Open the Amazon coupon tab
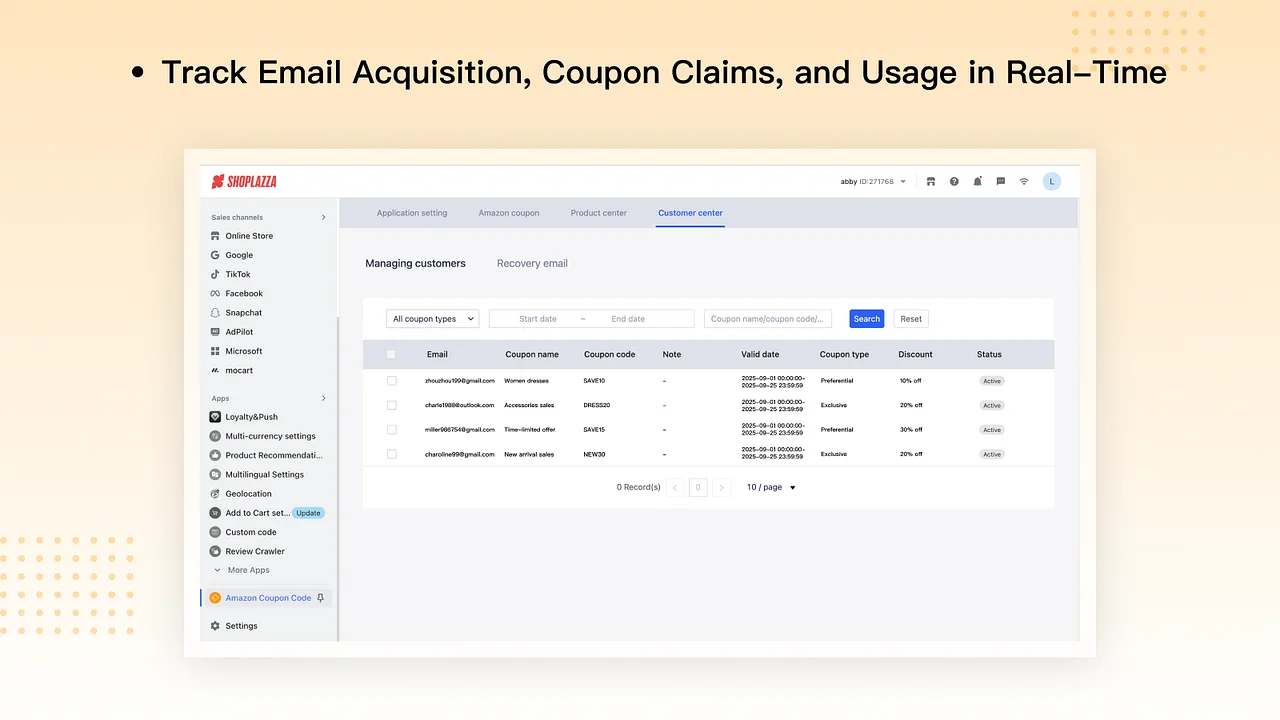The image size is (1280, 720). [x=509, y=213]
